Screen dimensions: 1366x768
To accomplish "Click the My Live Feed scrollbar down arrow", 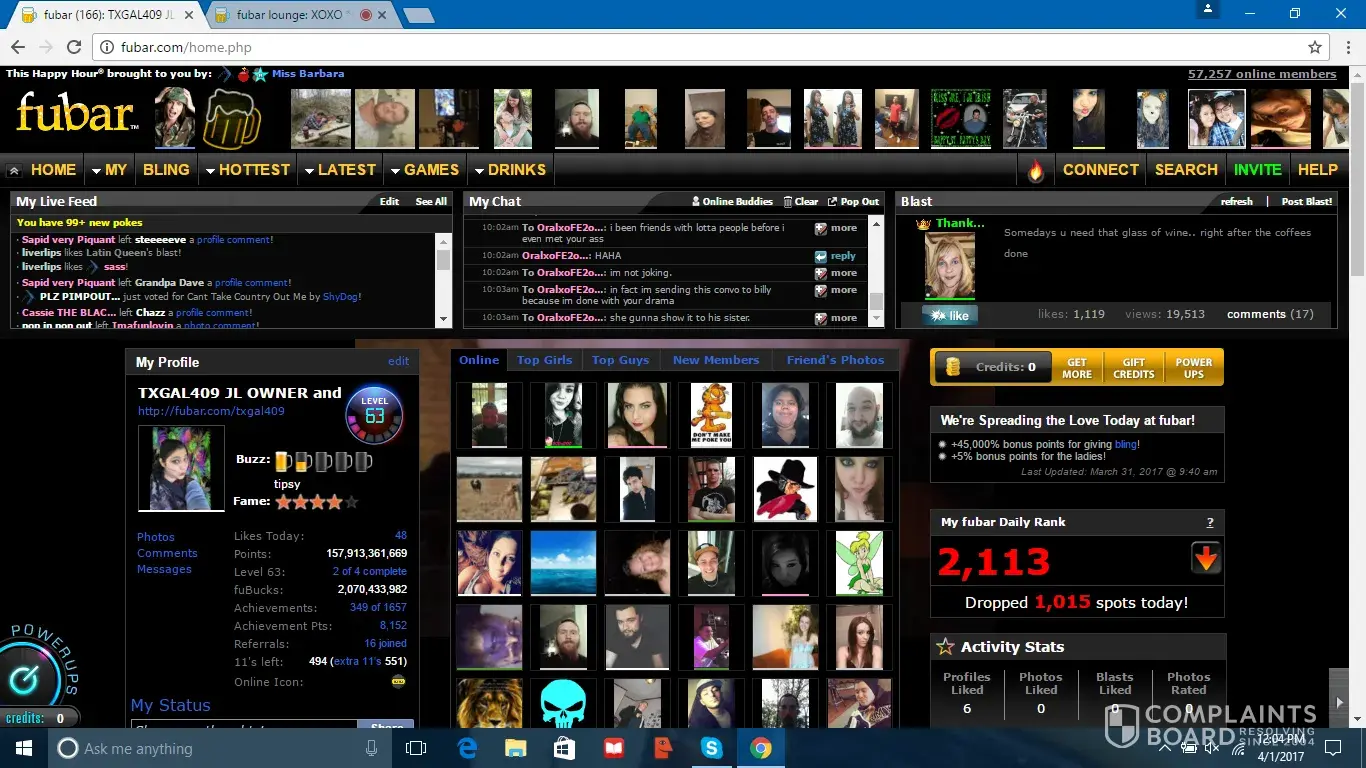I will [444, 319].
